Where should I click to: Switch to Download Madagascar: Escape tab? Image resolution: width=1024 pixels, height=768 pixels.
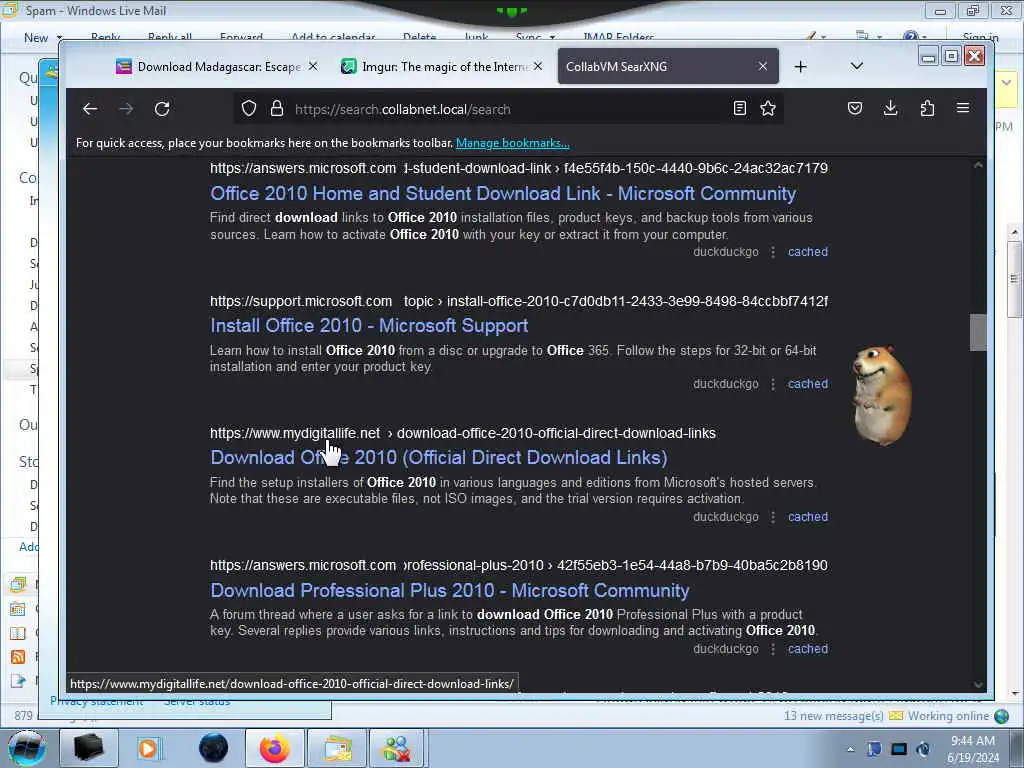coord(208,67)
